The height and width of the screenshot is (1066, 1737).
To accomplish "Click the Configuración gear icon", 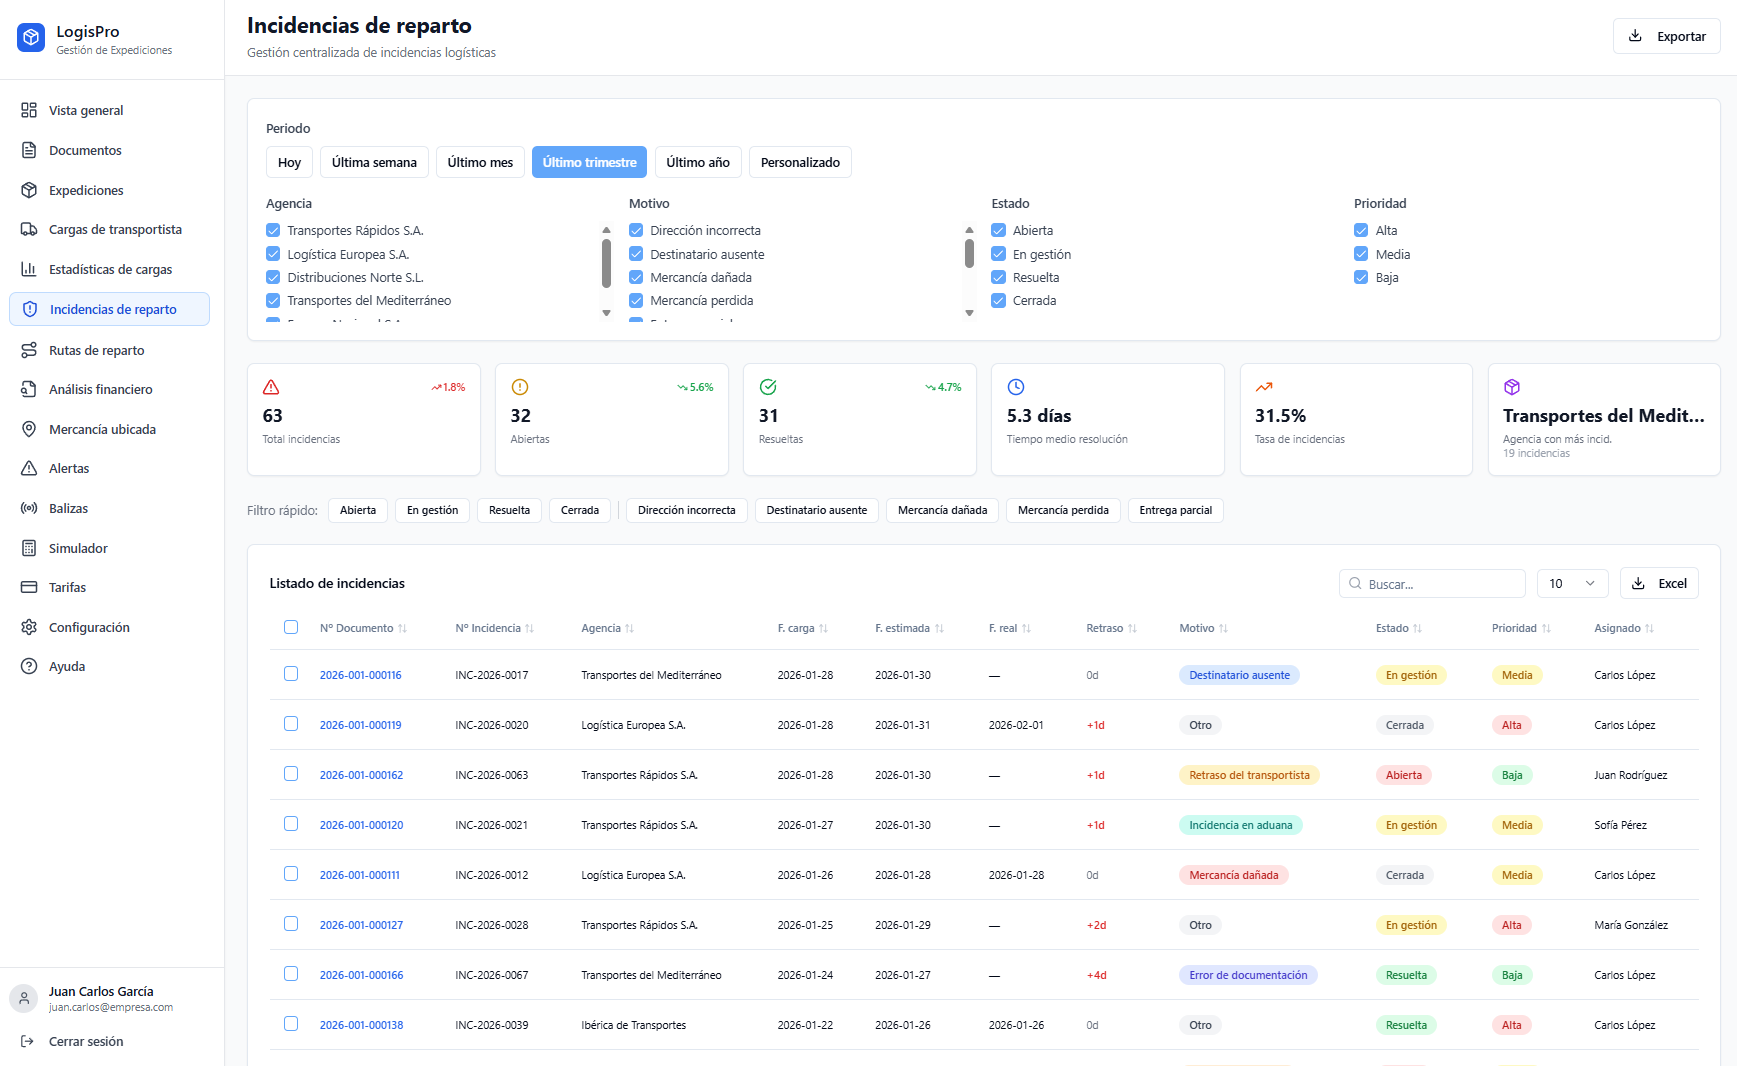I will coord(29,627).
